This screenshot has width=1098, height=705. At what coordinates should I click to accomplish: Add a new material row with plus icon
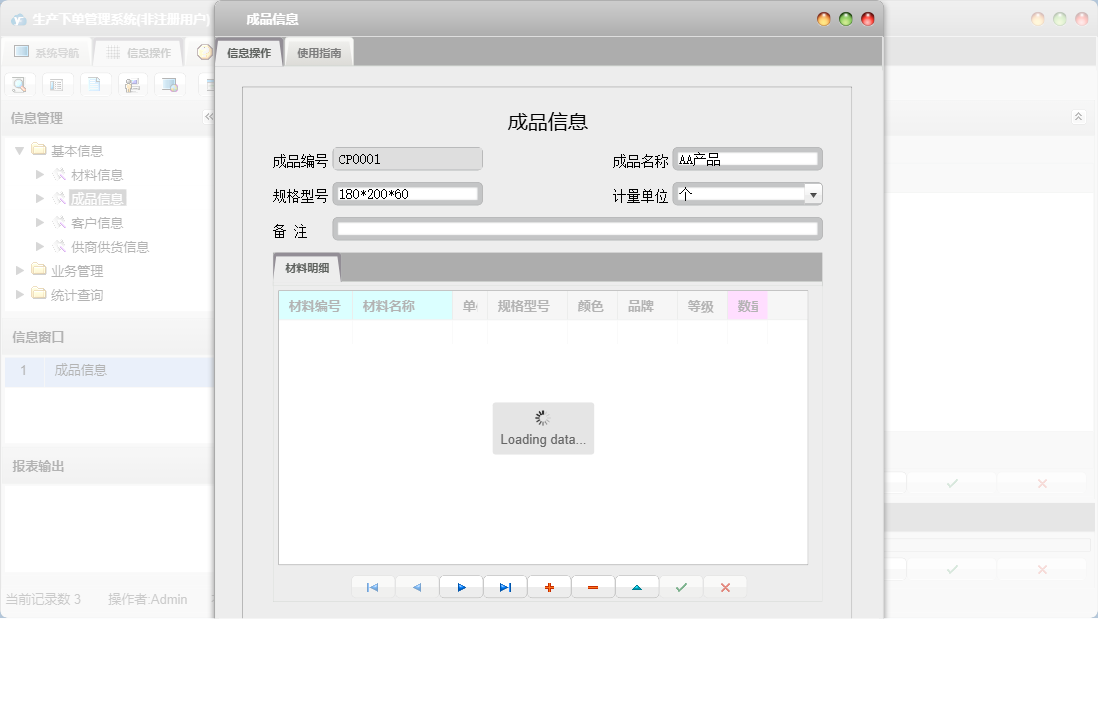549,587
